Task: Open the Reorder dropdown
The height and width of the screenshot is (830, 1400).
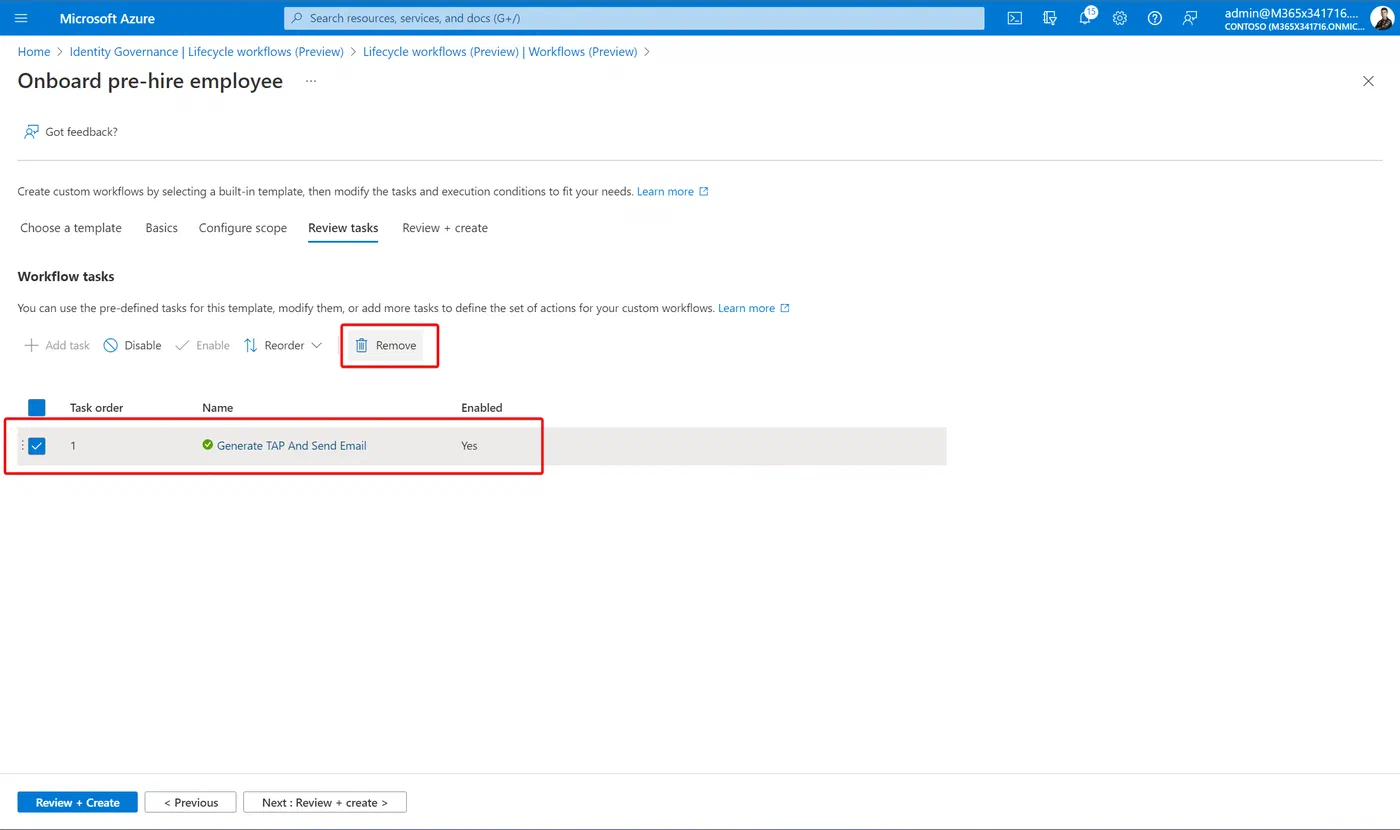Action: pyautogui.click(x=283, y=346)
